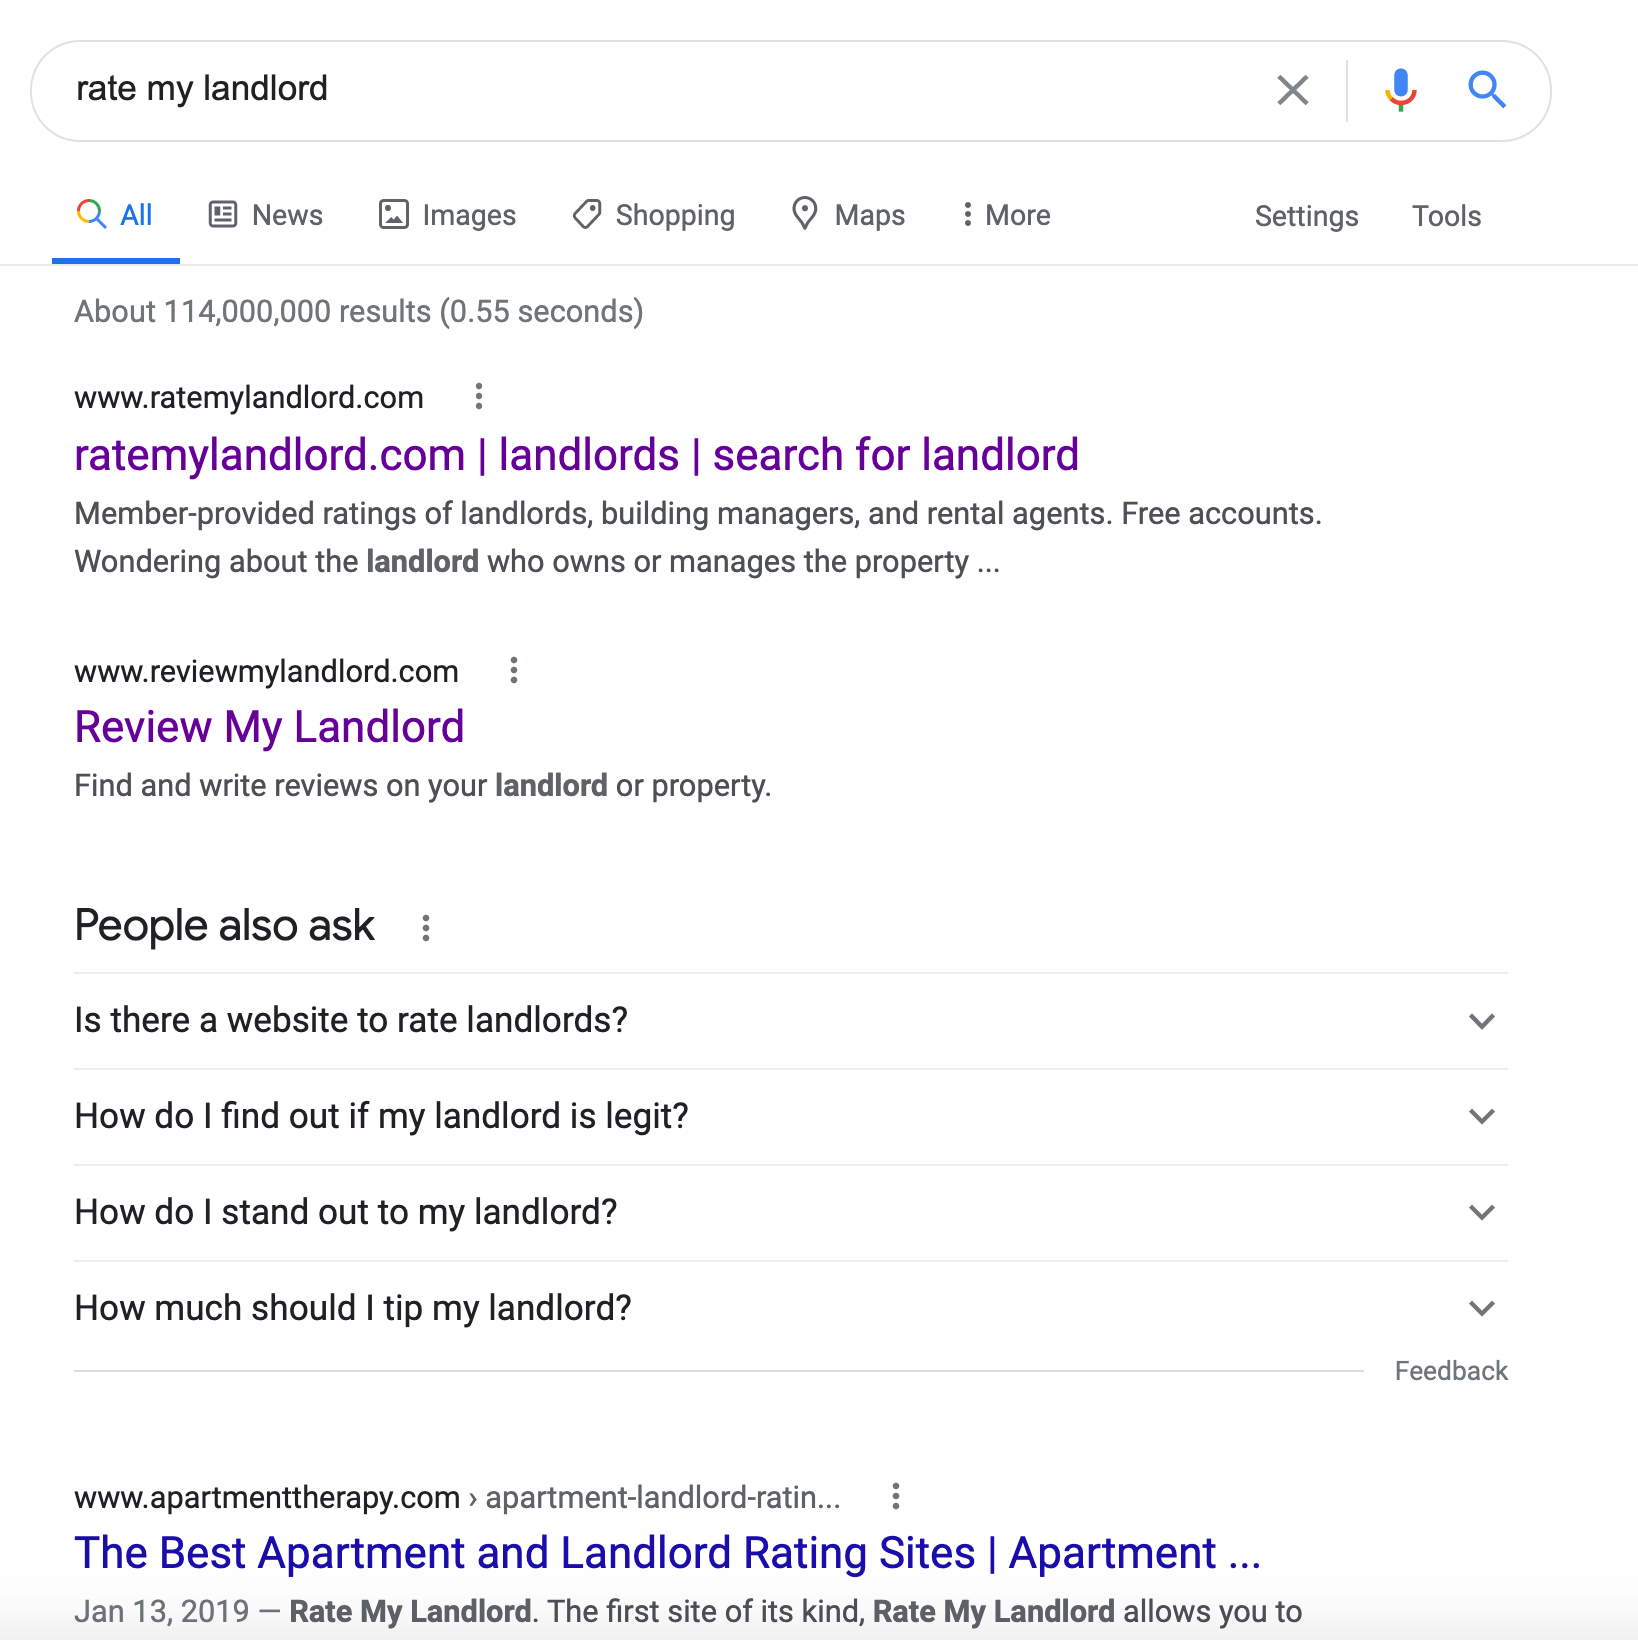The image size is (1638, 1640).
Task: Expand "Is there a website to rate landlords?"
Action: coord(790,1021)
